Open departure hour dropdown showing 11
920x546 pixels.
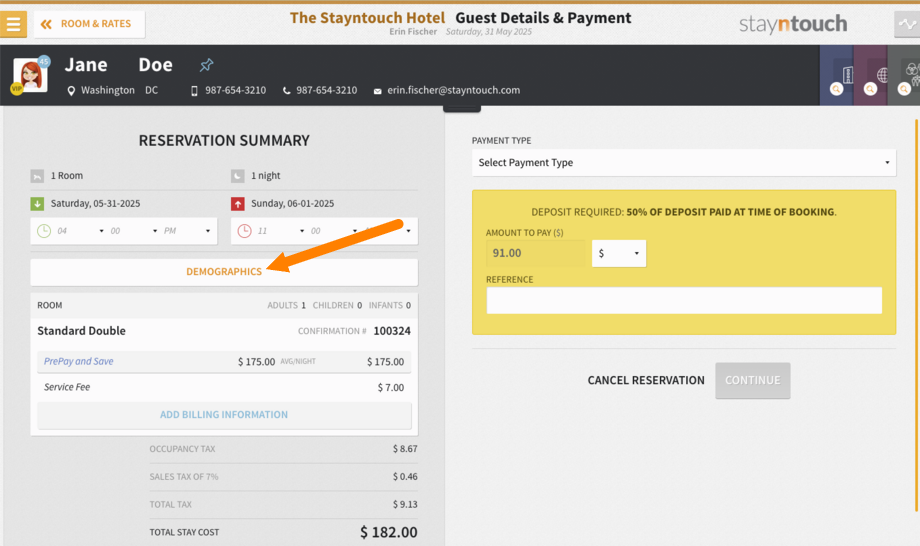coord(281,231)
